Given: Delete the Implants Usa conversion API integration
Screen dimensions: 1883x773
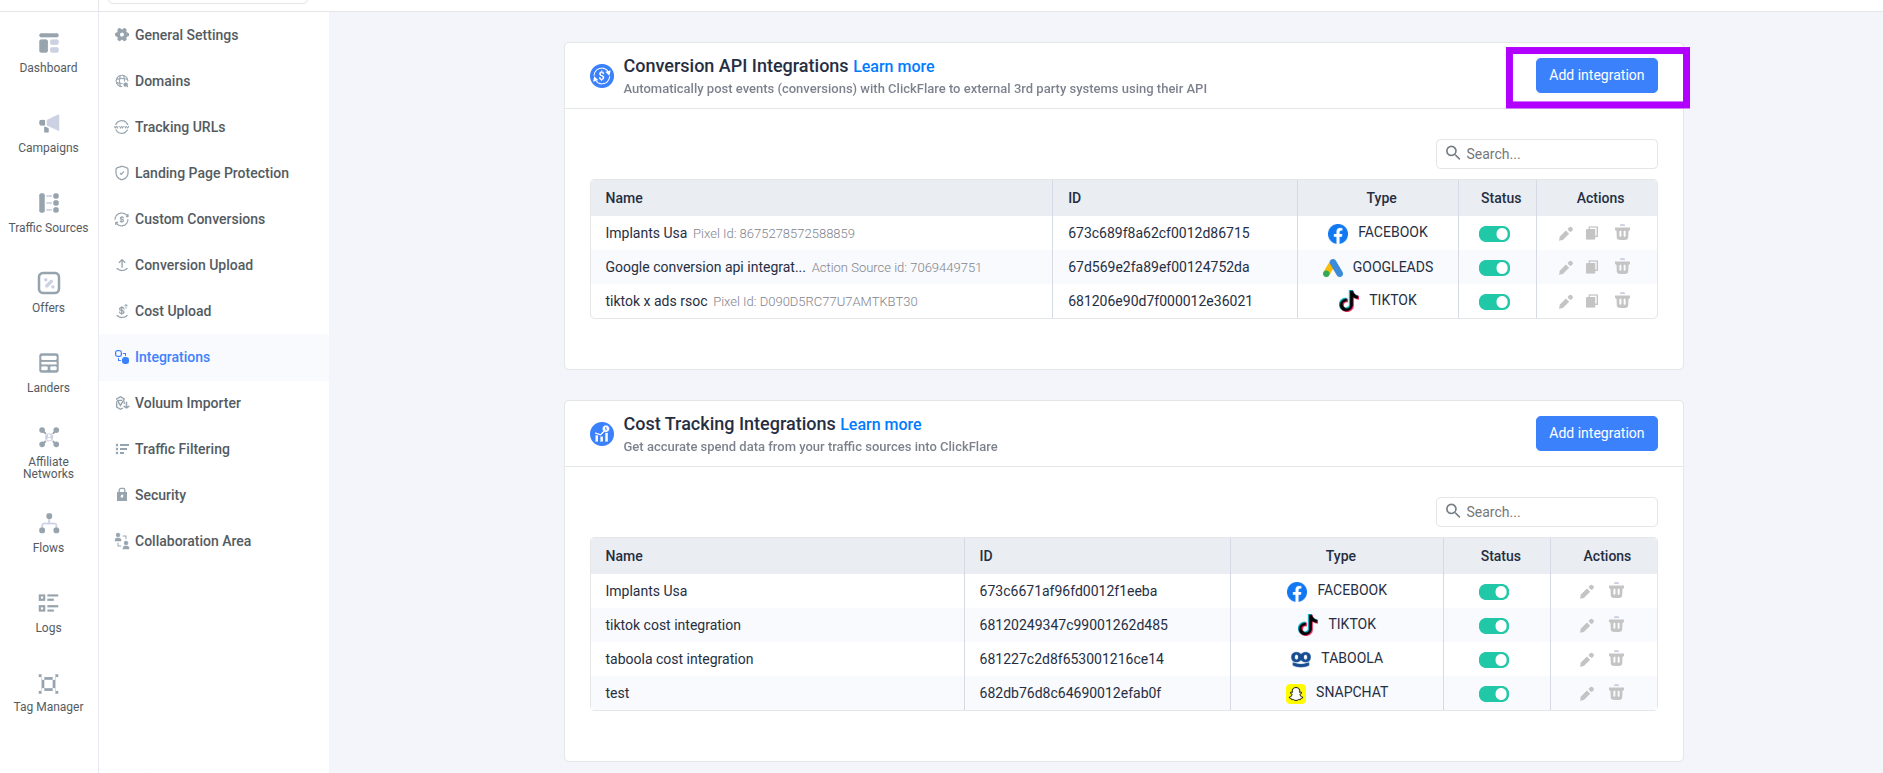Looking at the screenshot, I should coord(1622,233).
